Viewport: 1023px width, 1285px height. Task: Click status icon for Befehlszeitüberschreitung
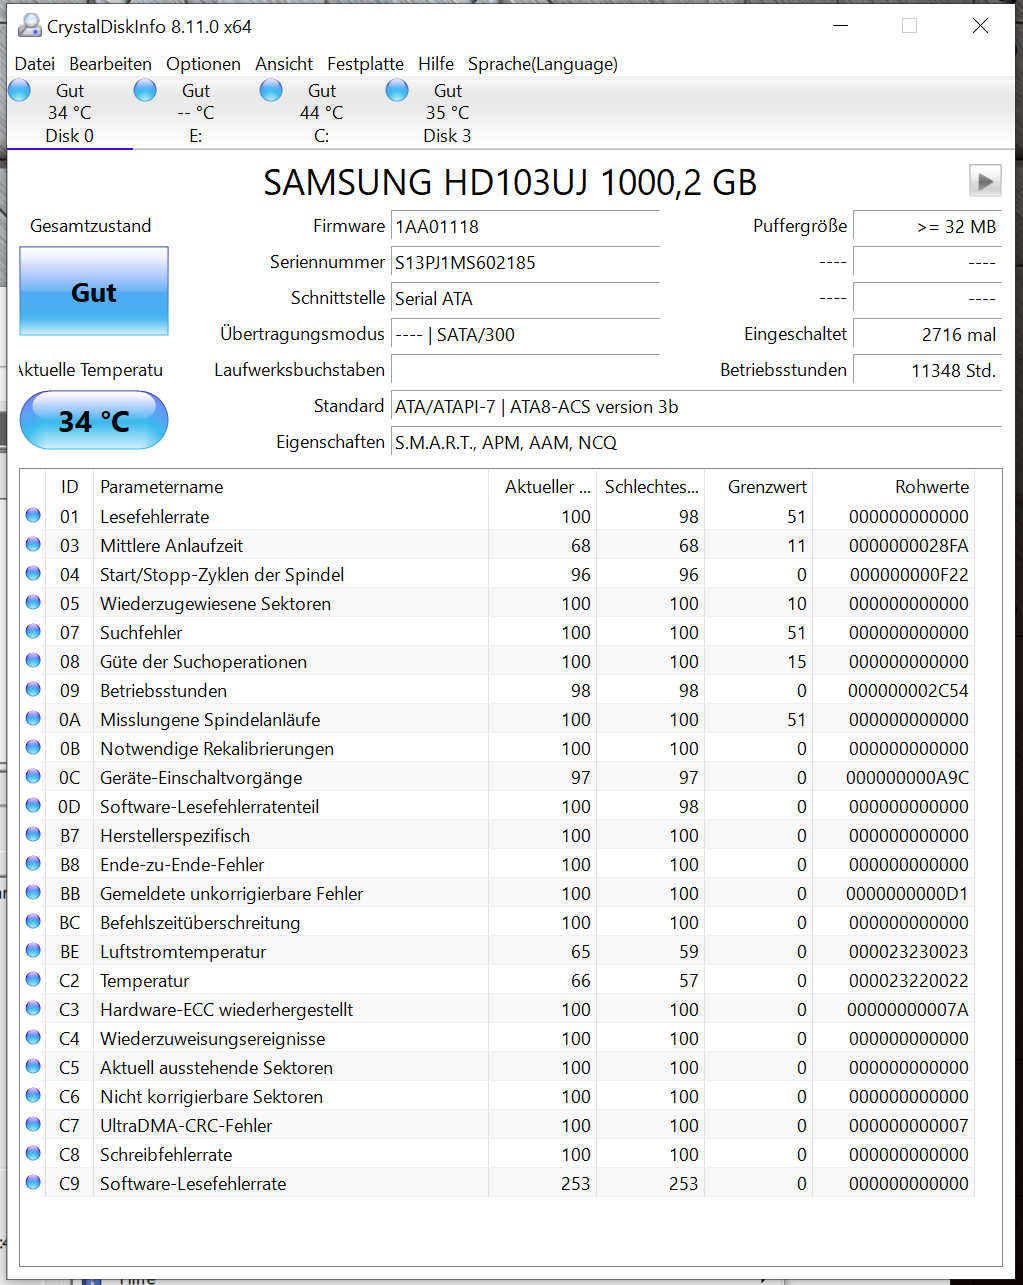pyautogui.click(x=33, y=922)
